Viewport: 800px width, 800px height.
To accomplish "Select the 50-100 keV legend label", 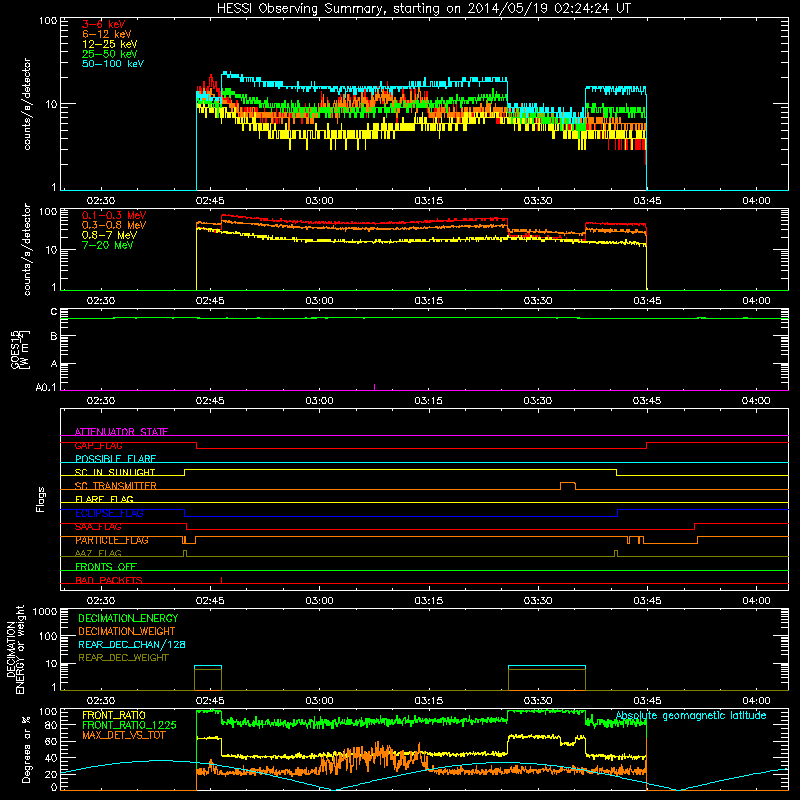I will (113, 64).
